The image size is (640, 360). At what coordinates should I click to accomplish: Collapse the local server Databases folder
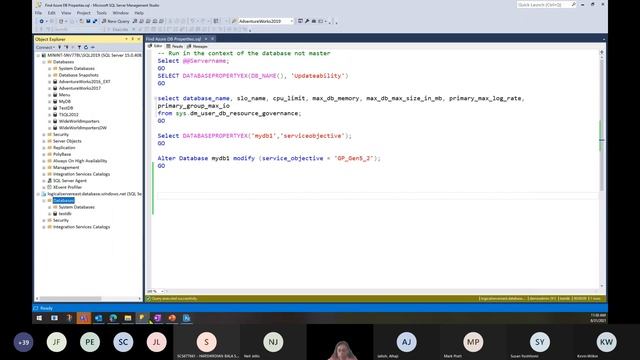44,62
